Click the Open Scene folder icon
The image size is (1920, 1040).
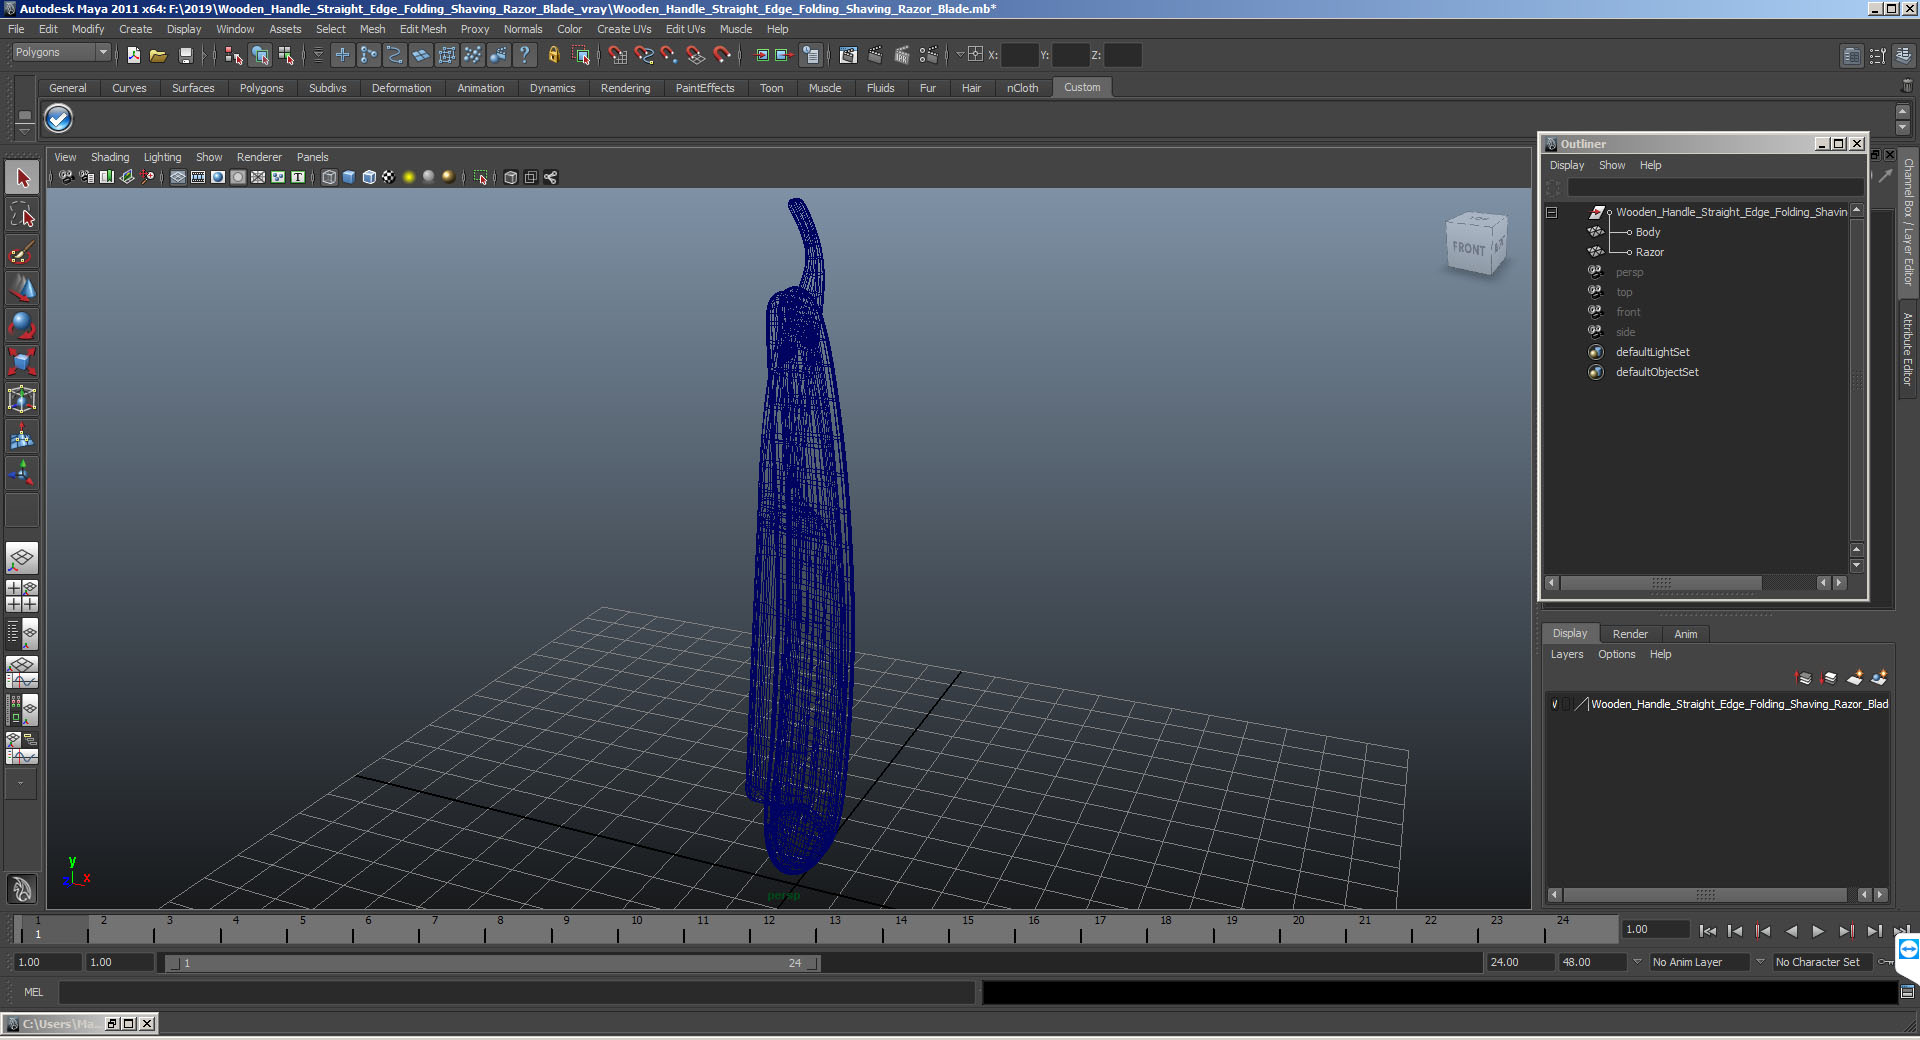pyautogui.click(x=158, y=55)
